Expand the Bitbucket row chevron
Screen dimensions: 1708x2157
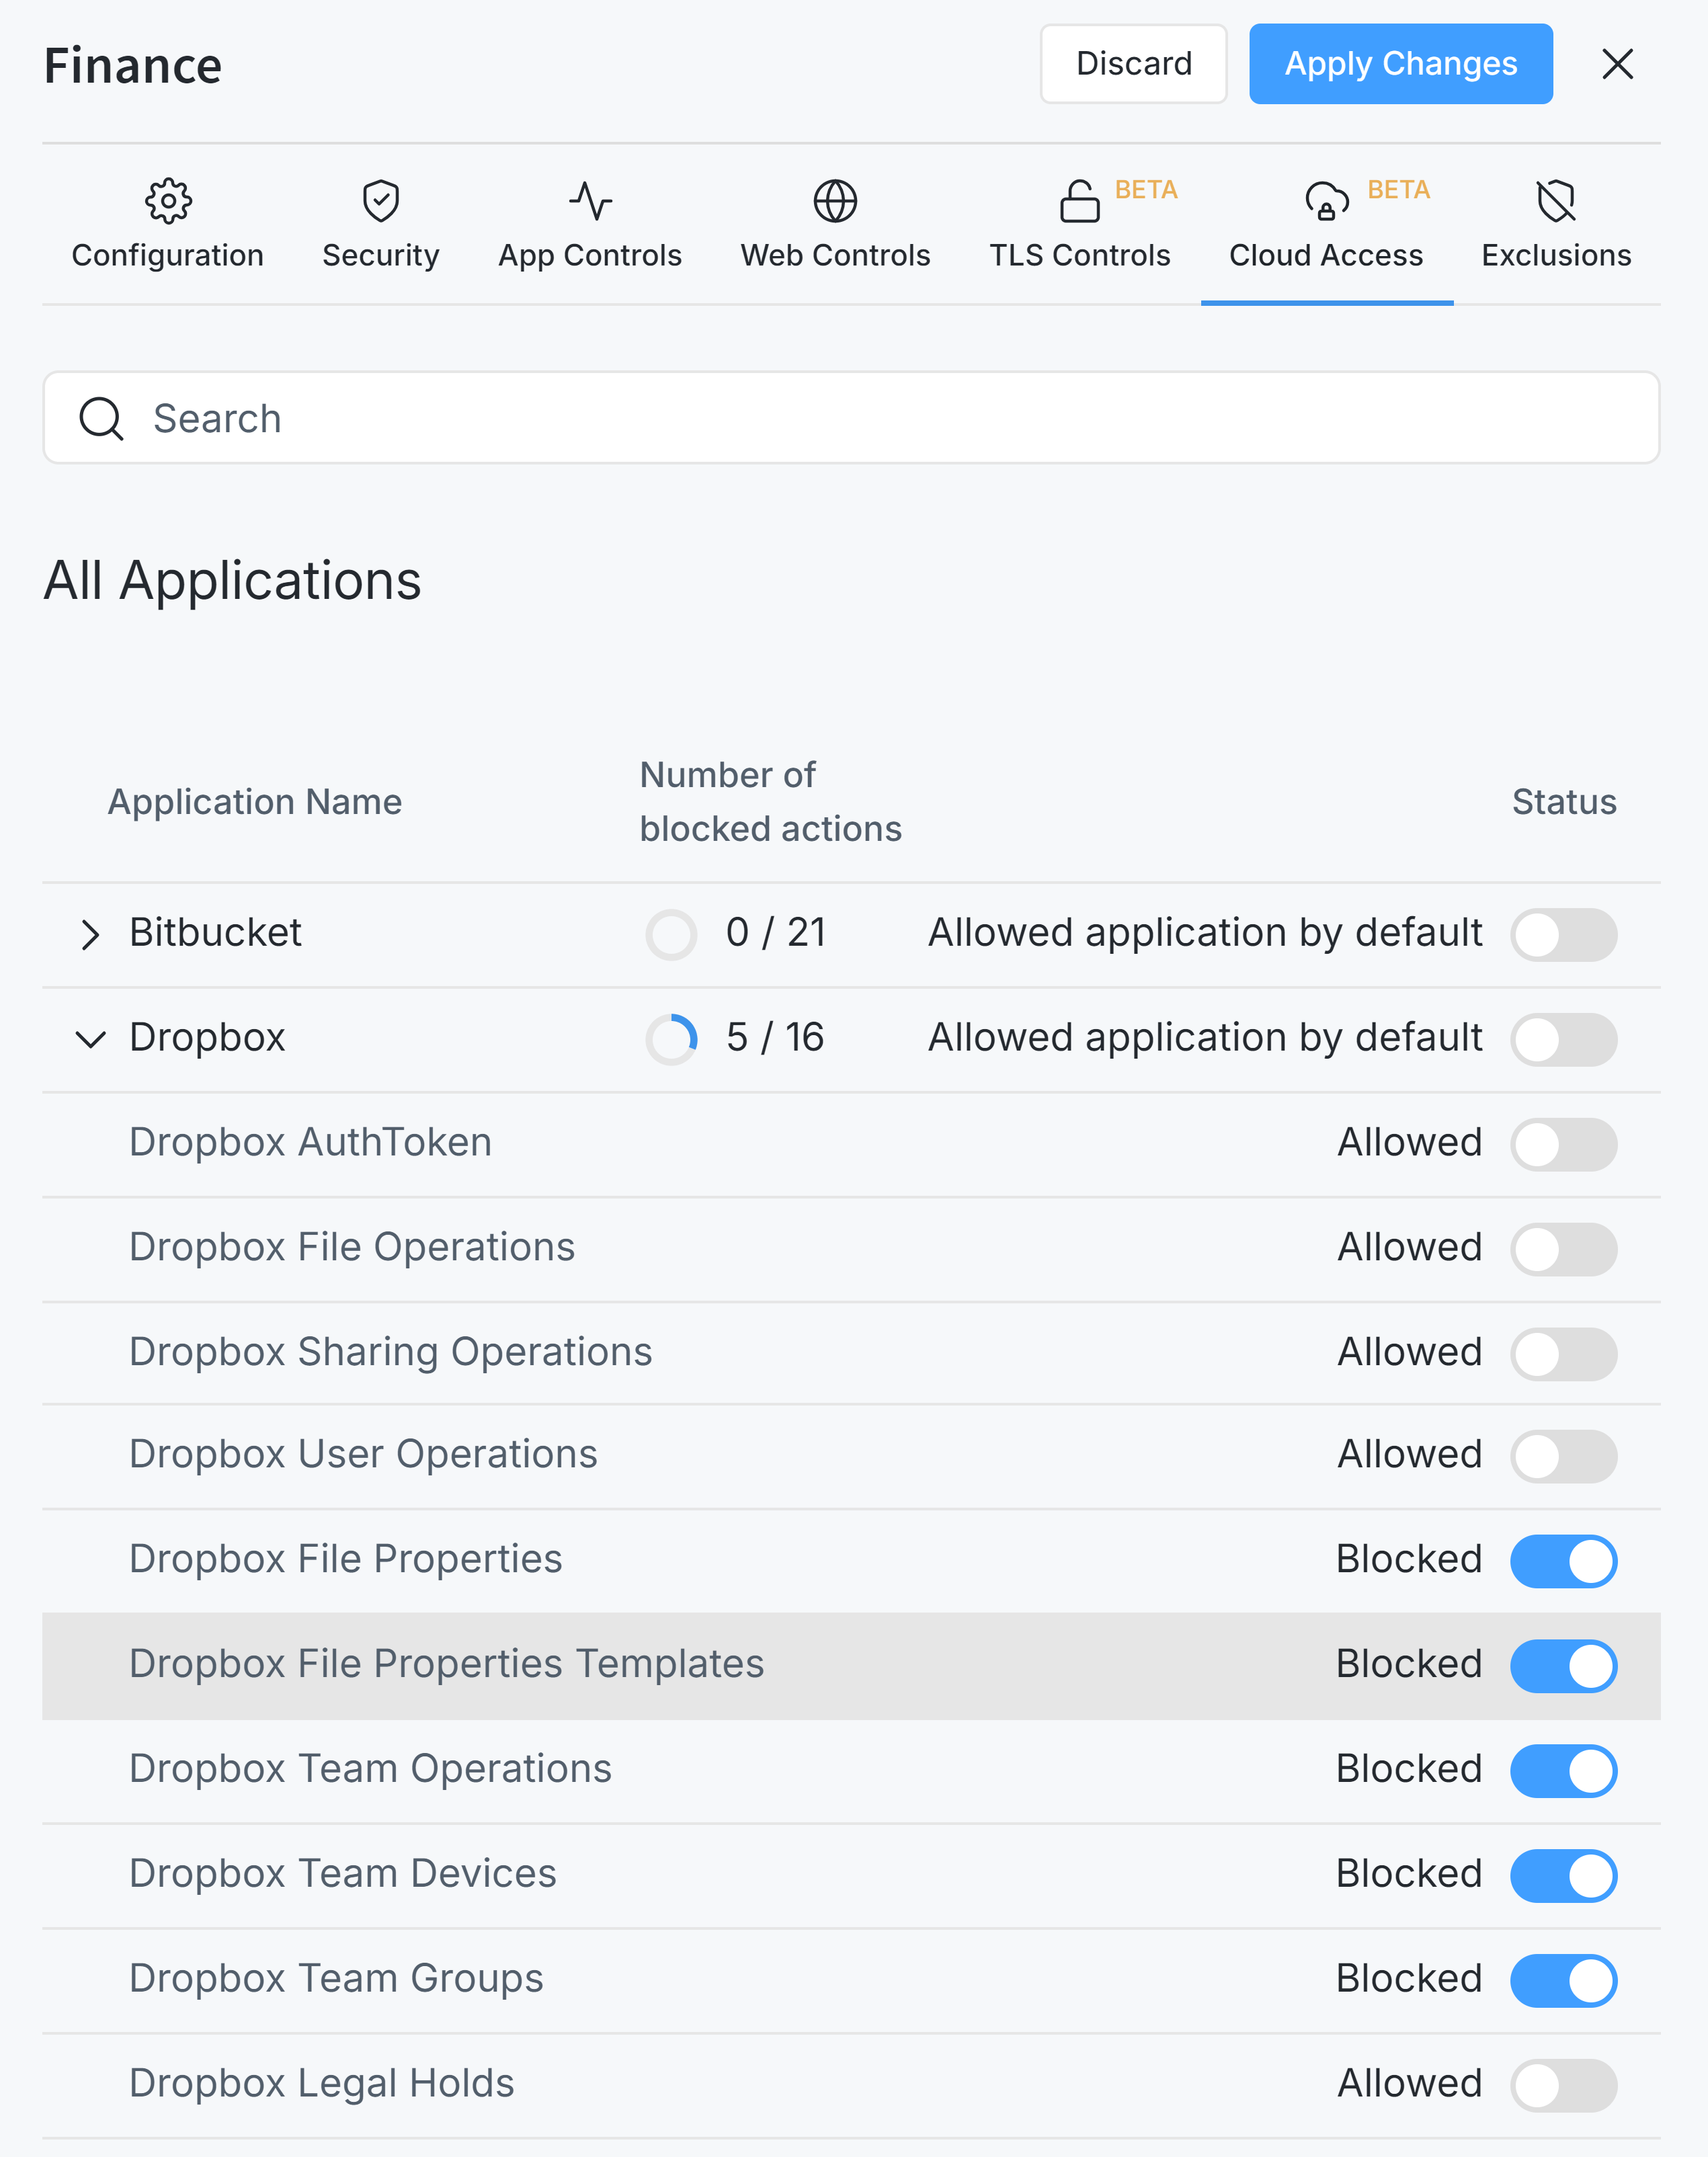point(90,935)
